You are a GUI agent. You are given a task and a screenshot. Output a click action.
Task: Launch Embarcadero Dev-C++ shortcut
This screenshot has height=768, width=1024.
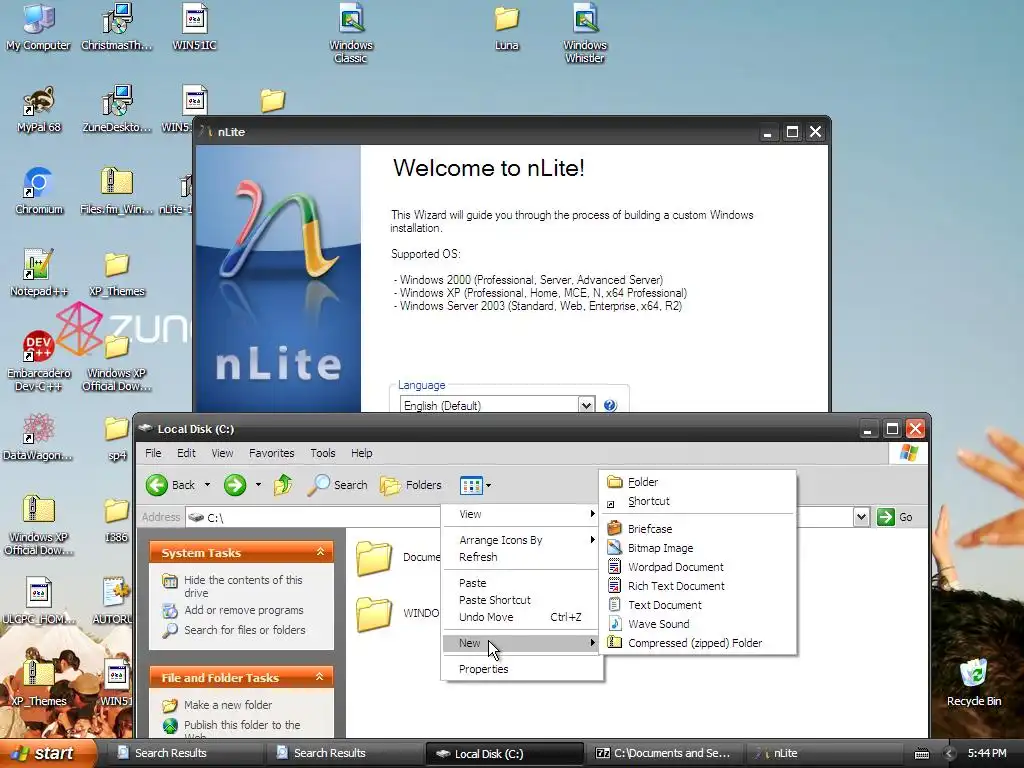coord(39,361)
